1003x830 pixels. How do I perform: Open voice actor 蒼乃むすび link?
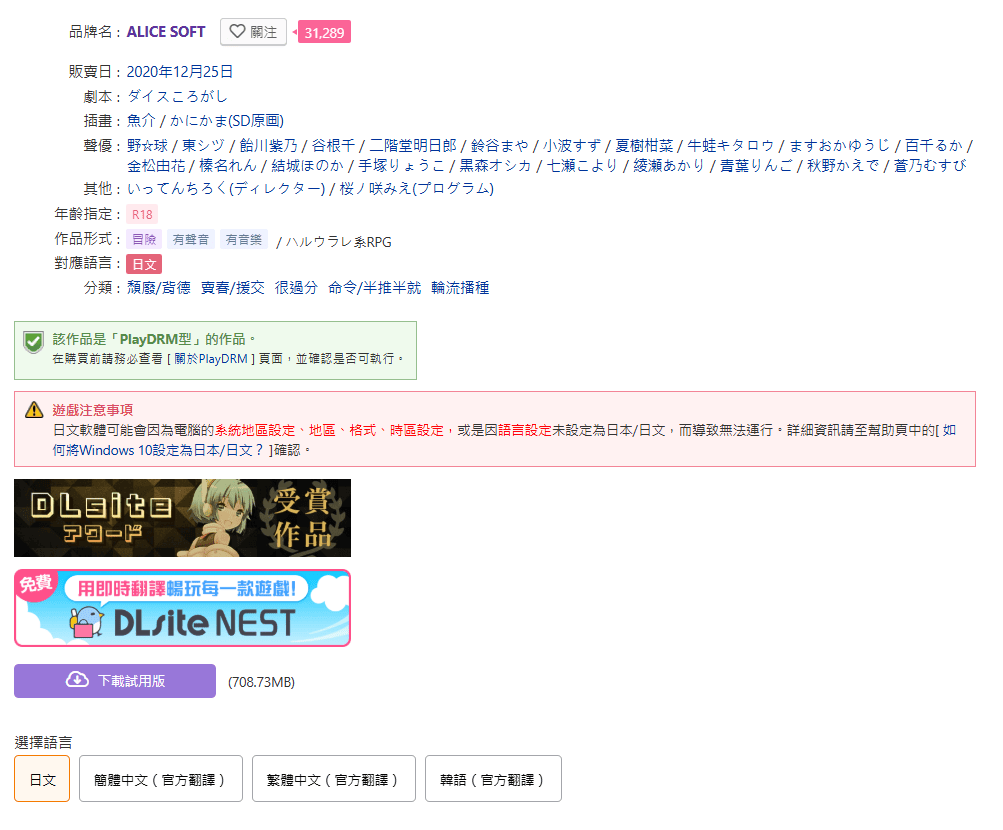930,166
